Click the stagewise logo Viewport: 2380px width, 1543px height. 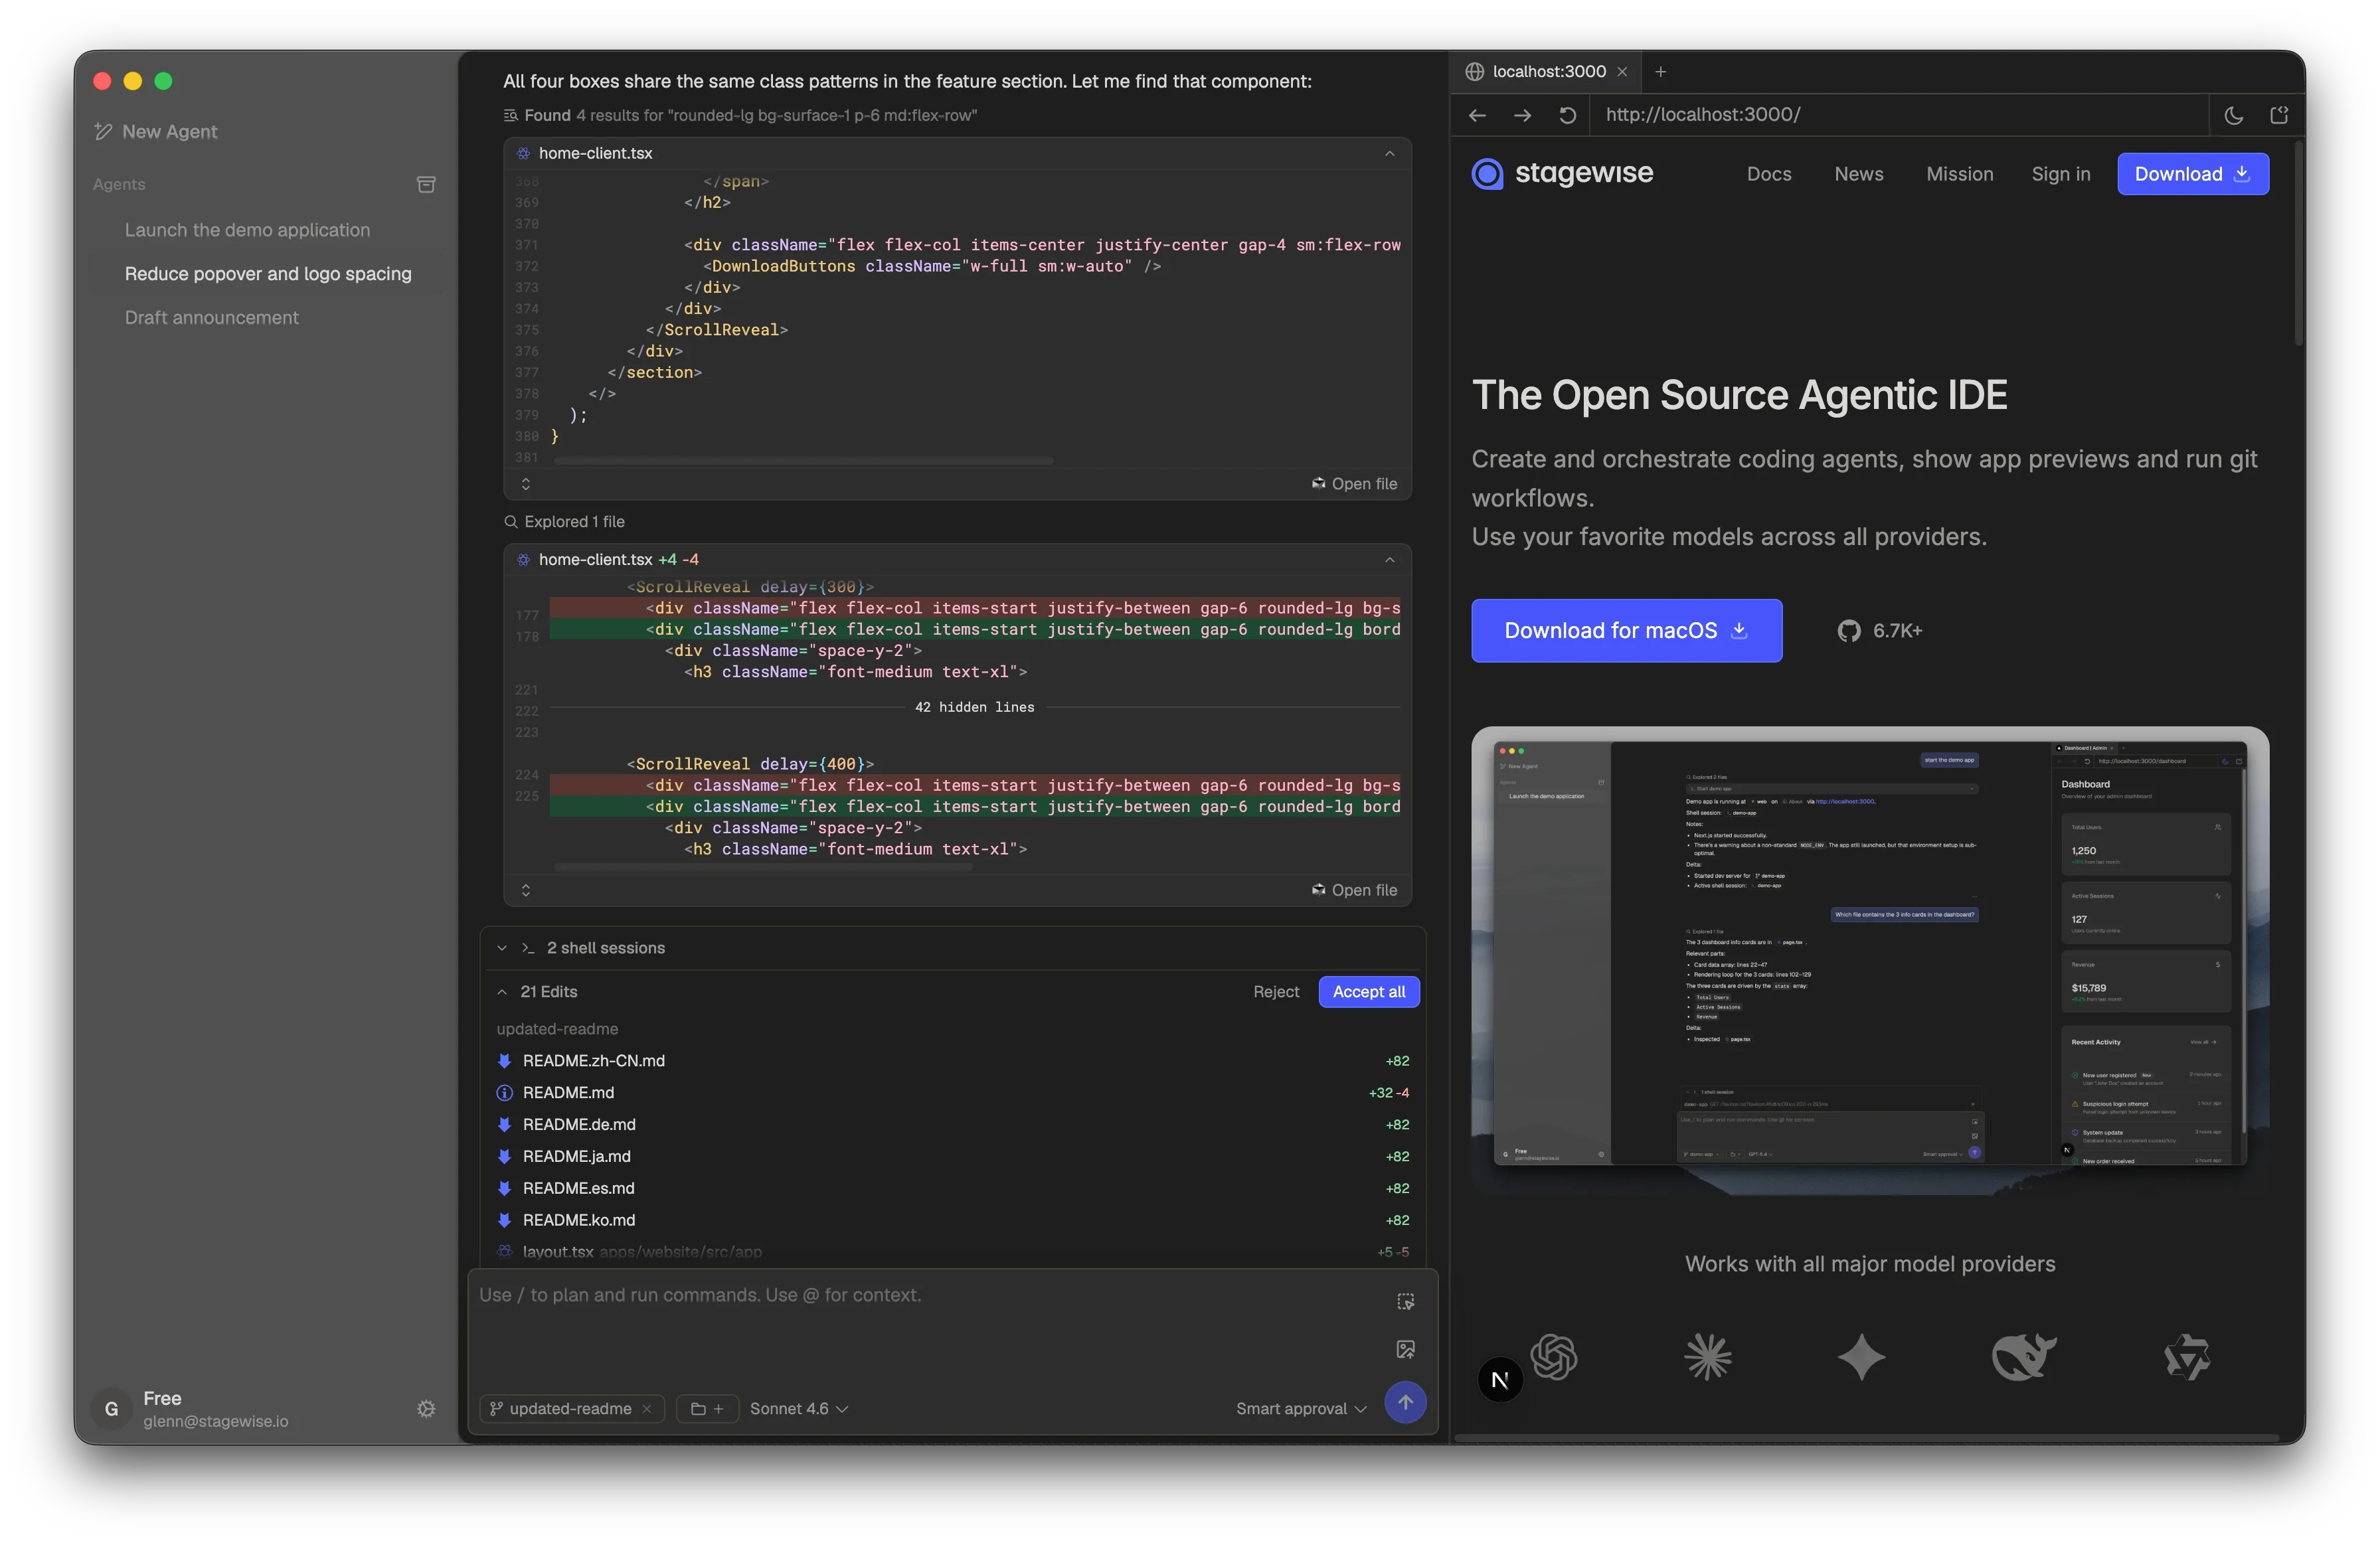tap(1563, 174)
